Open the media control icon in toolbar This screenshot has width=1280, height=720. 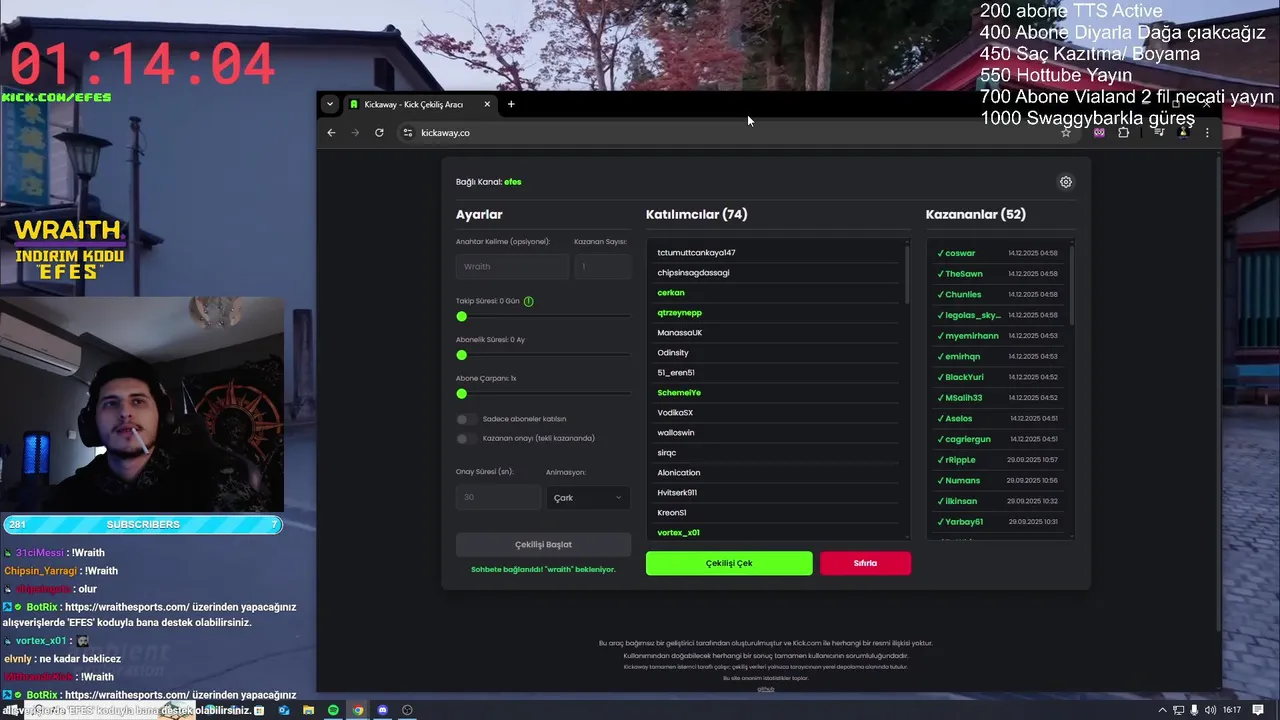(x=1159, y=132)
